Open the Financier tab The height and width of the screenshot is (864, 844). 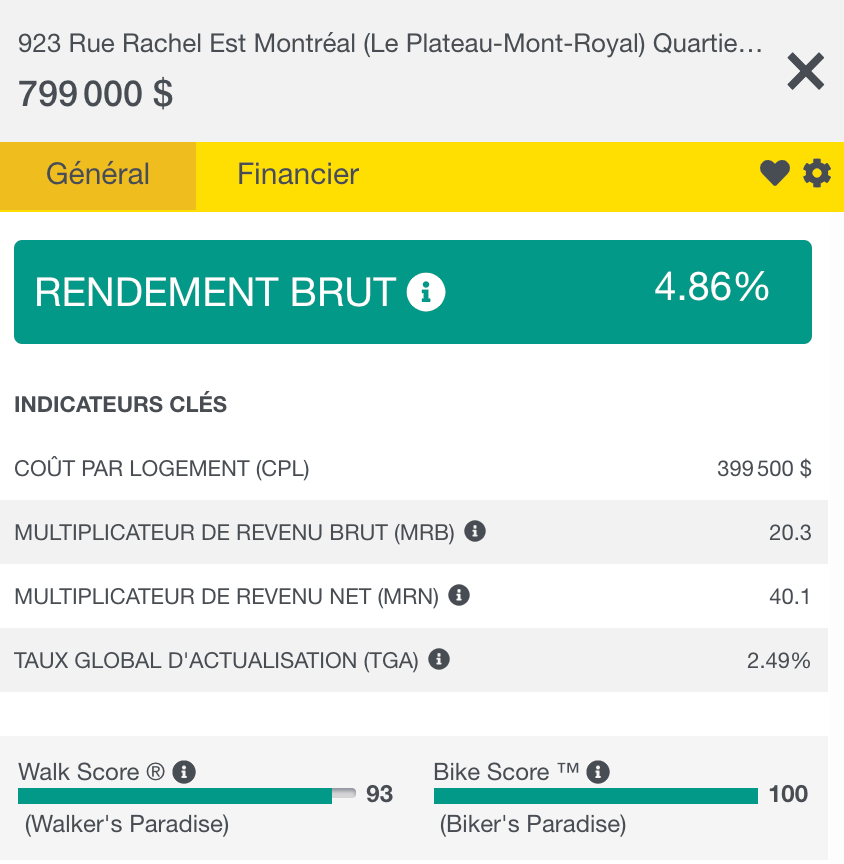(298, 175)
